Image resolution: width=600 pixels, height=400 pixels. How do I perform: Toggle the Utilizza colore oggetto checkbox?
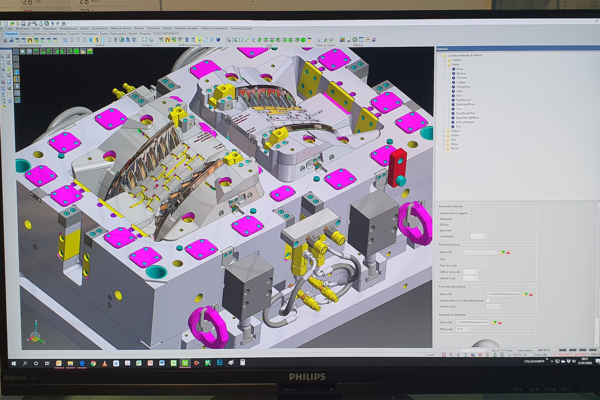tap(473, 213)
